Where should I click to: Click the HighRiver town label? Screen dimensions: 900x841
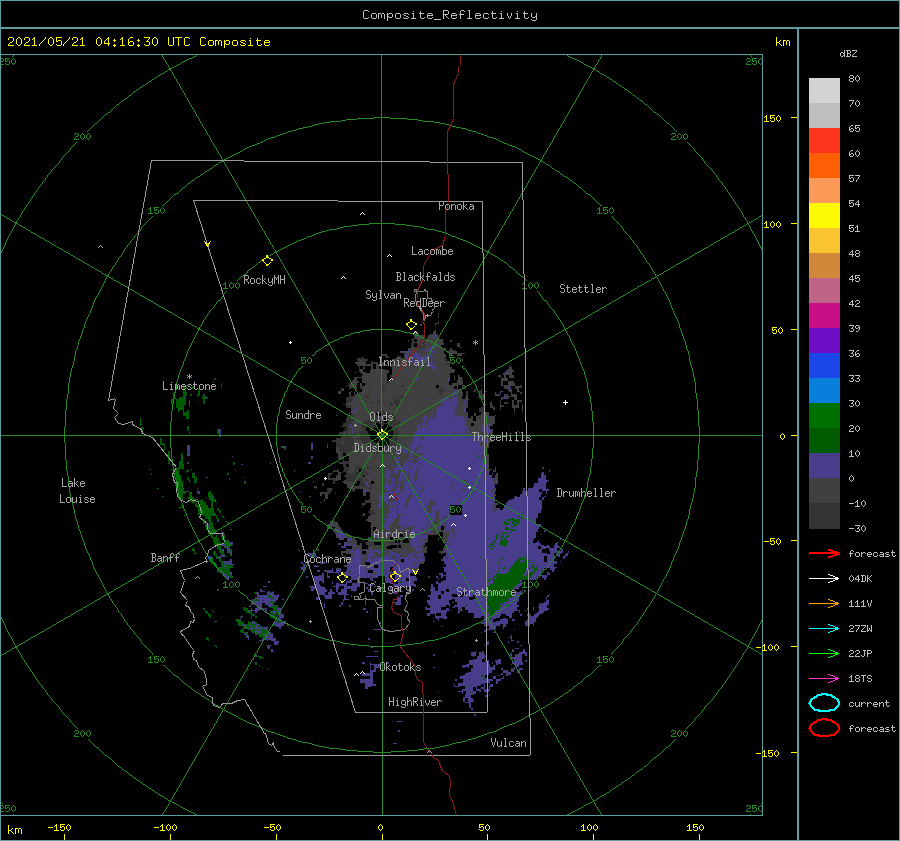click(415, 702)
